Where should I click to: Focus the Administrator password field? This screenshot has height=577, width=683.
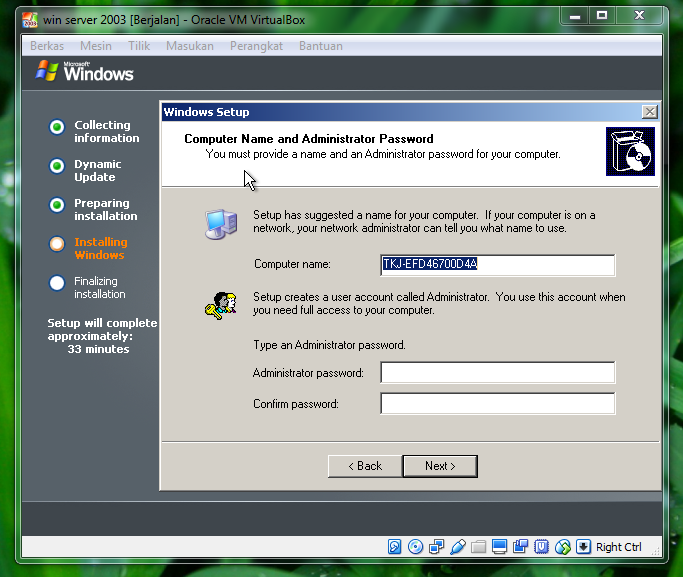click(x=497, y=372)
